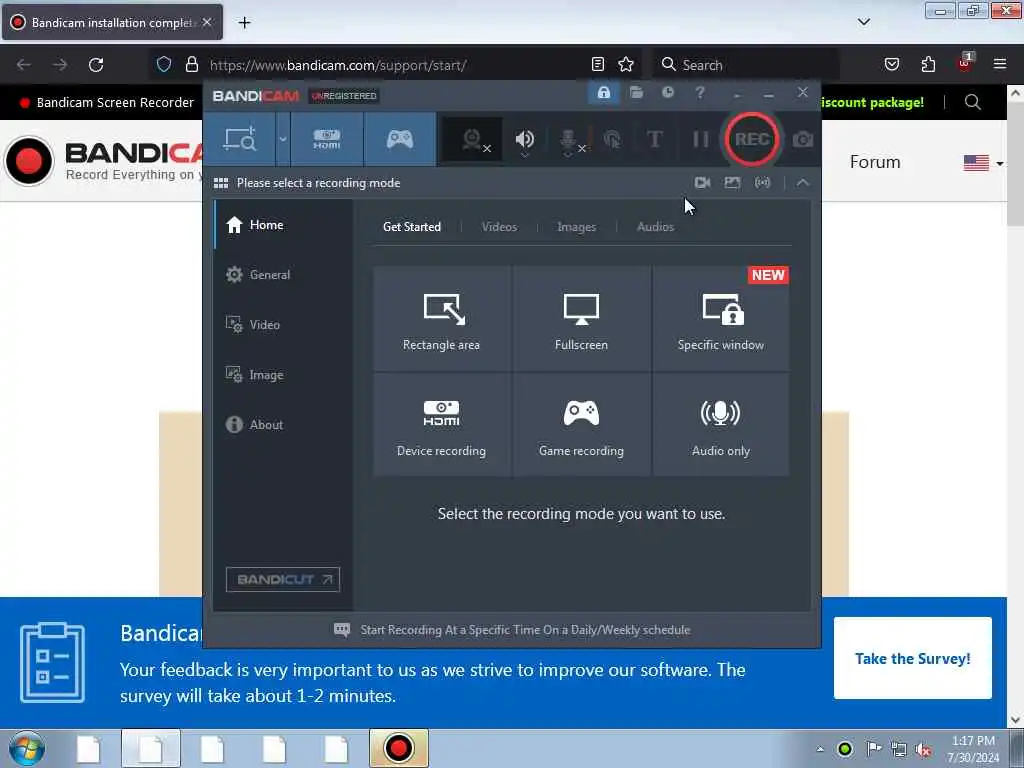This screenshot has width=1024, height=768.
Task: Choose the Fullscreen recording tile
Action: pos(581,318)
